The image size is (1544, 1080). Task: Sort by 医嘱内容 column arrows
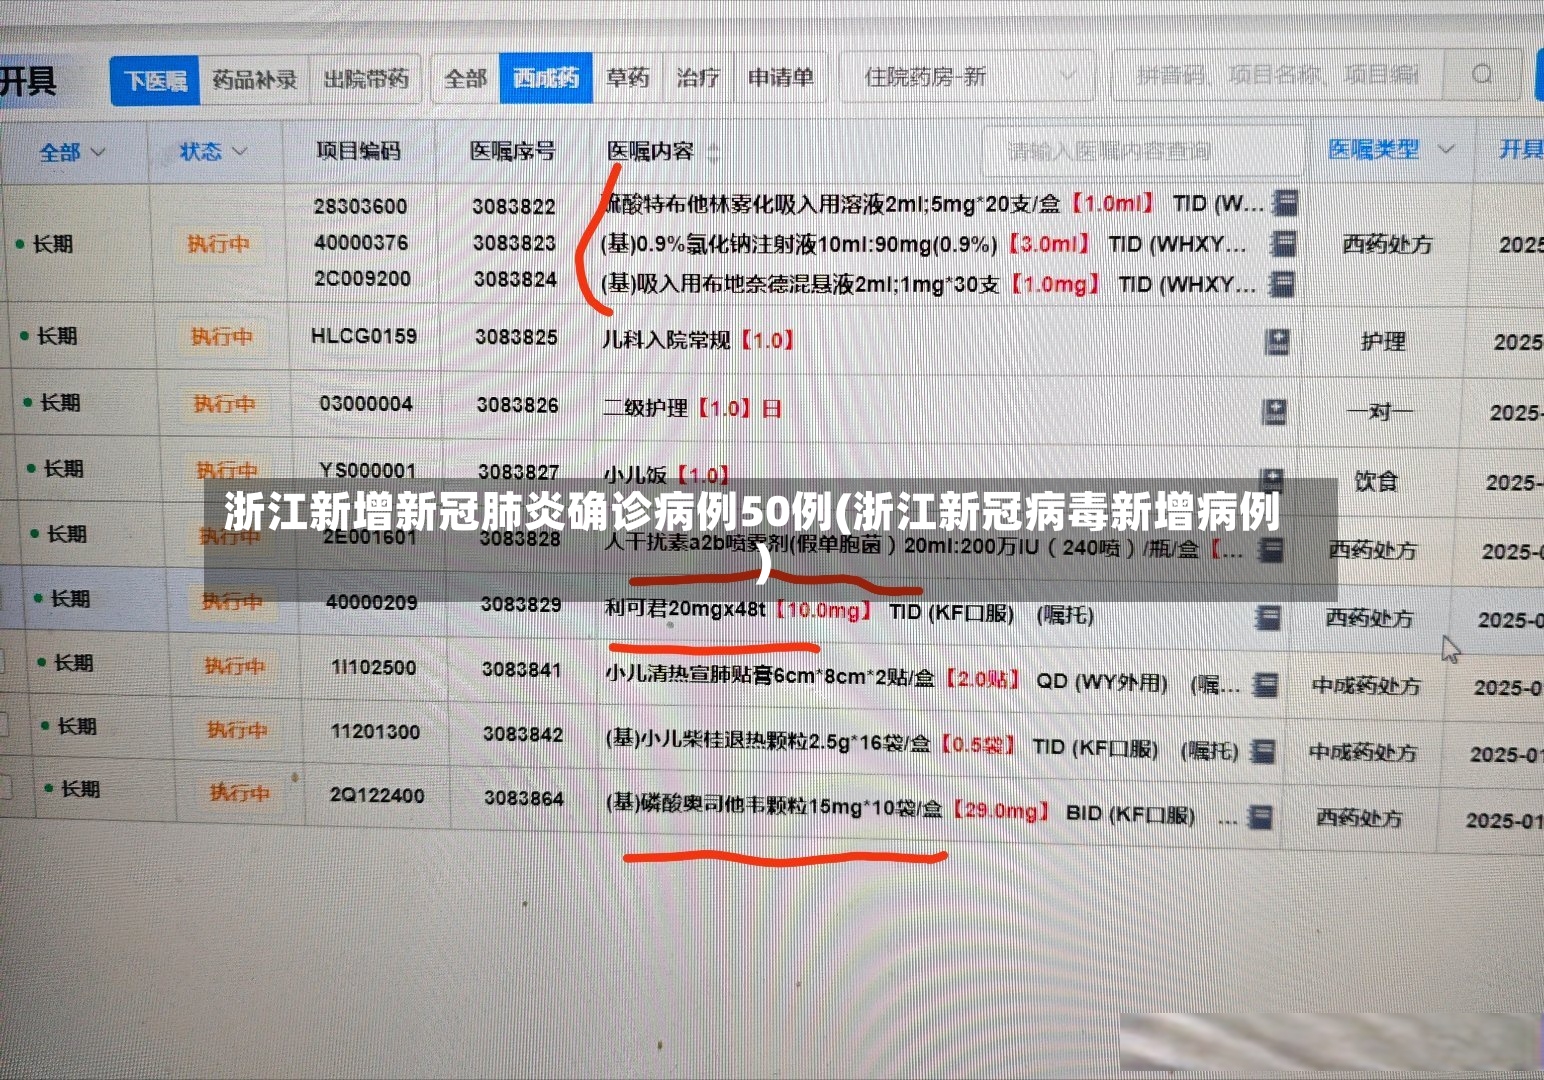point(714,152)
